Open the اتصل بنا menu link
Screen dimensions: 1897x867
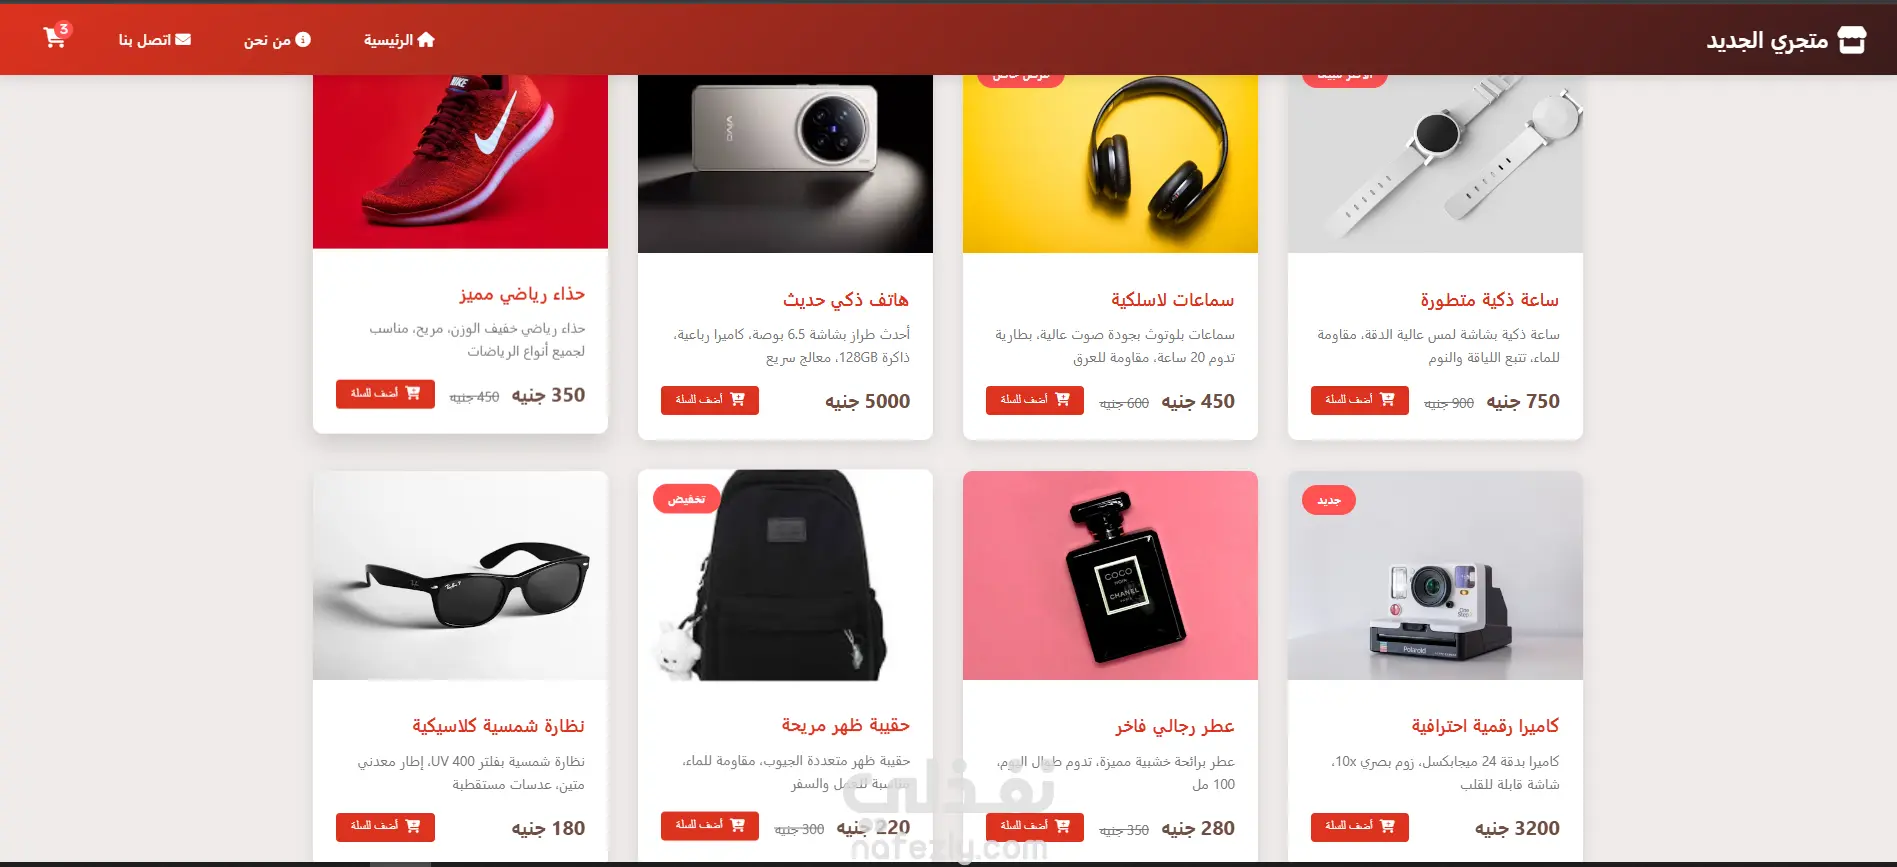[x=155, y=40]
